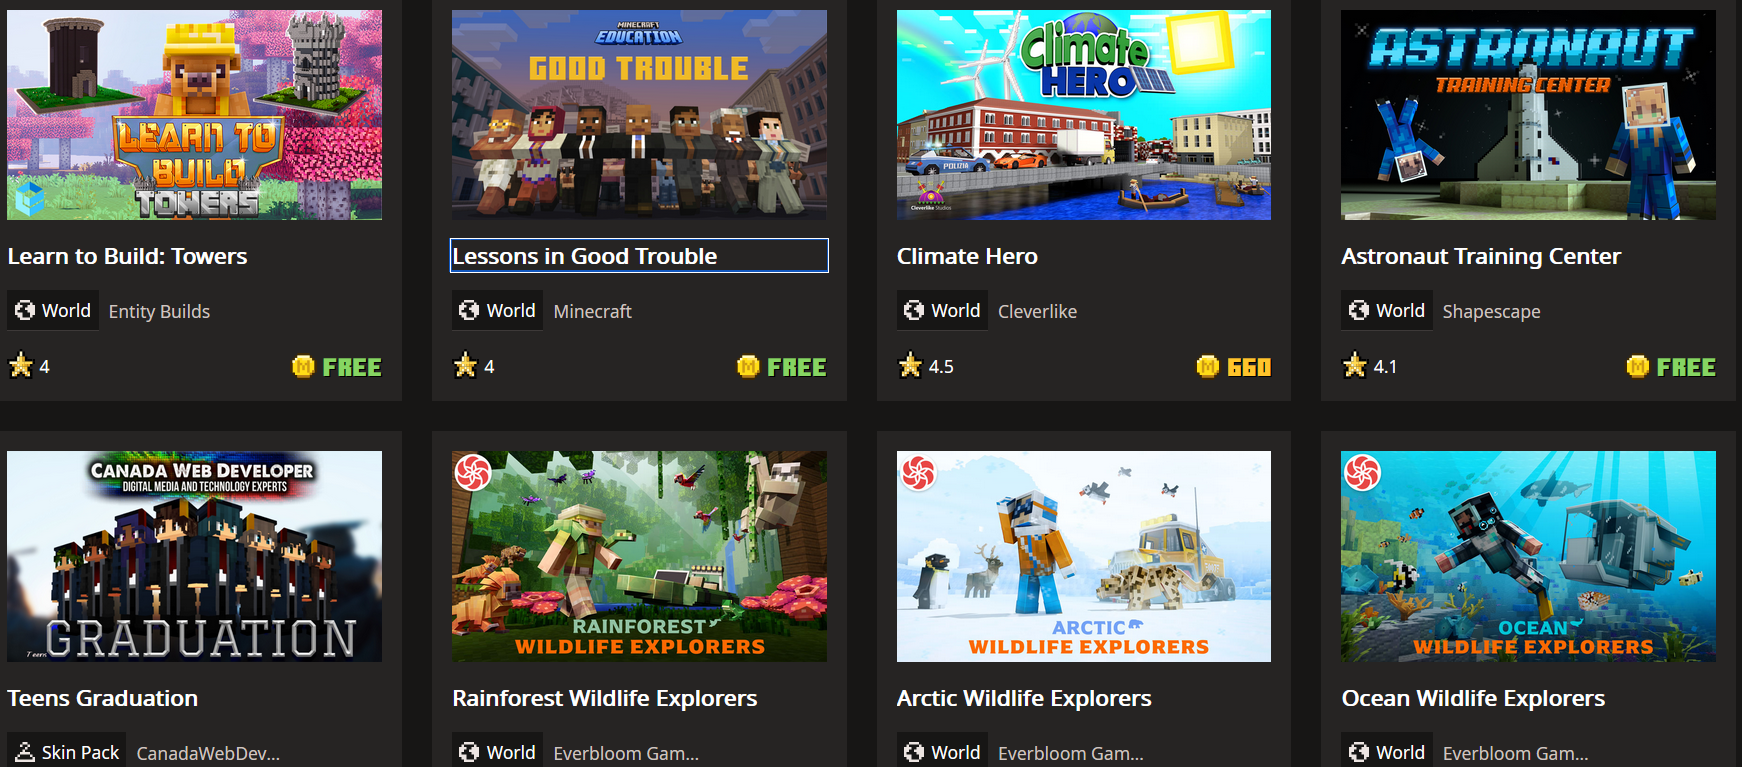Click the Skin Pack icon under Teens Graduation
The height and width of the screenshot is (767, 1742).
point(25,752)
